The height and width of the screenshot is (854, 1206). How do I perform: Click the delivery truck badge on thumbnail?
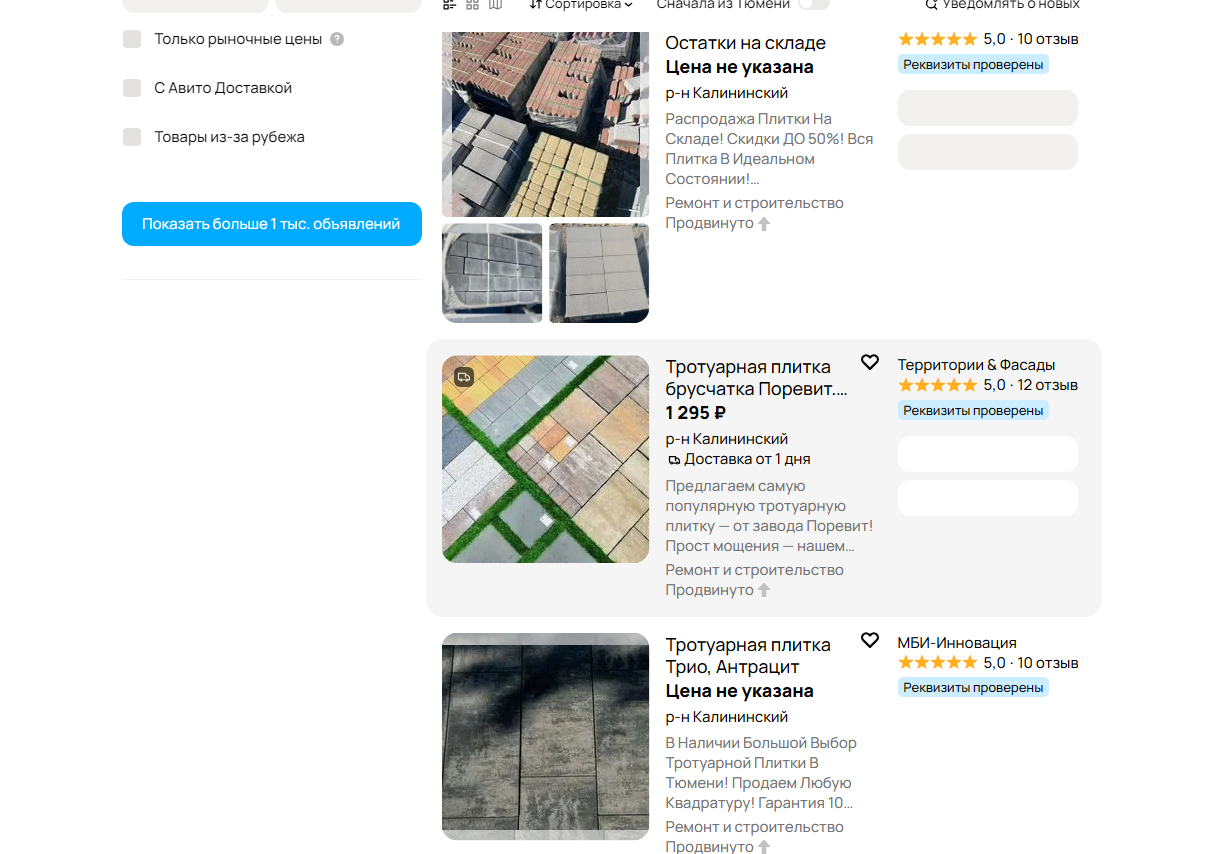pyautogui.click(x=463, y=376)
